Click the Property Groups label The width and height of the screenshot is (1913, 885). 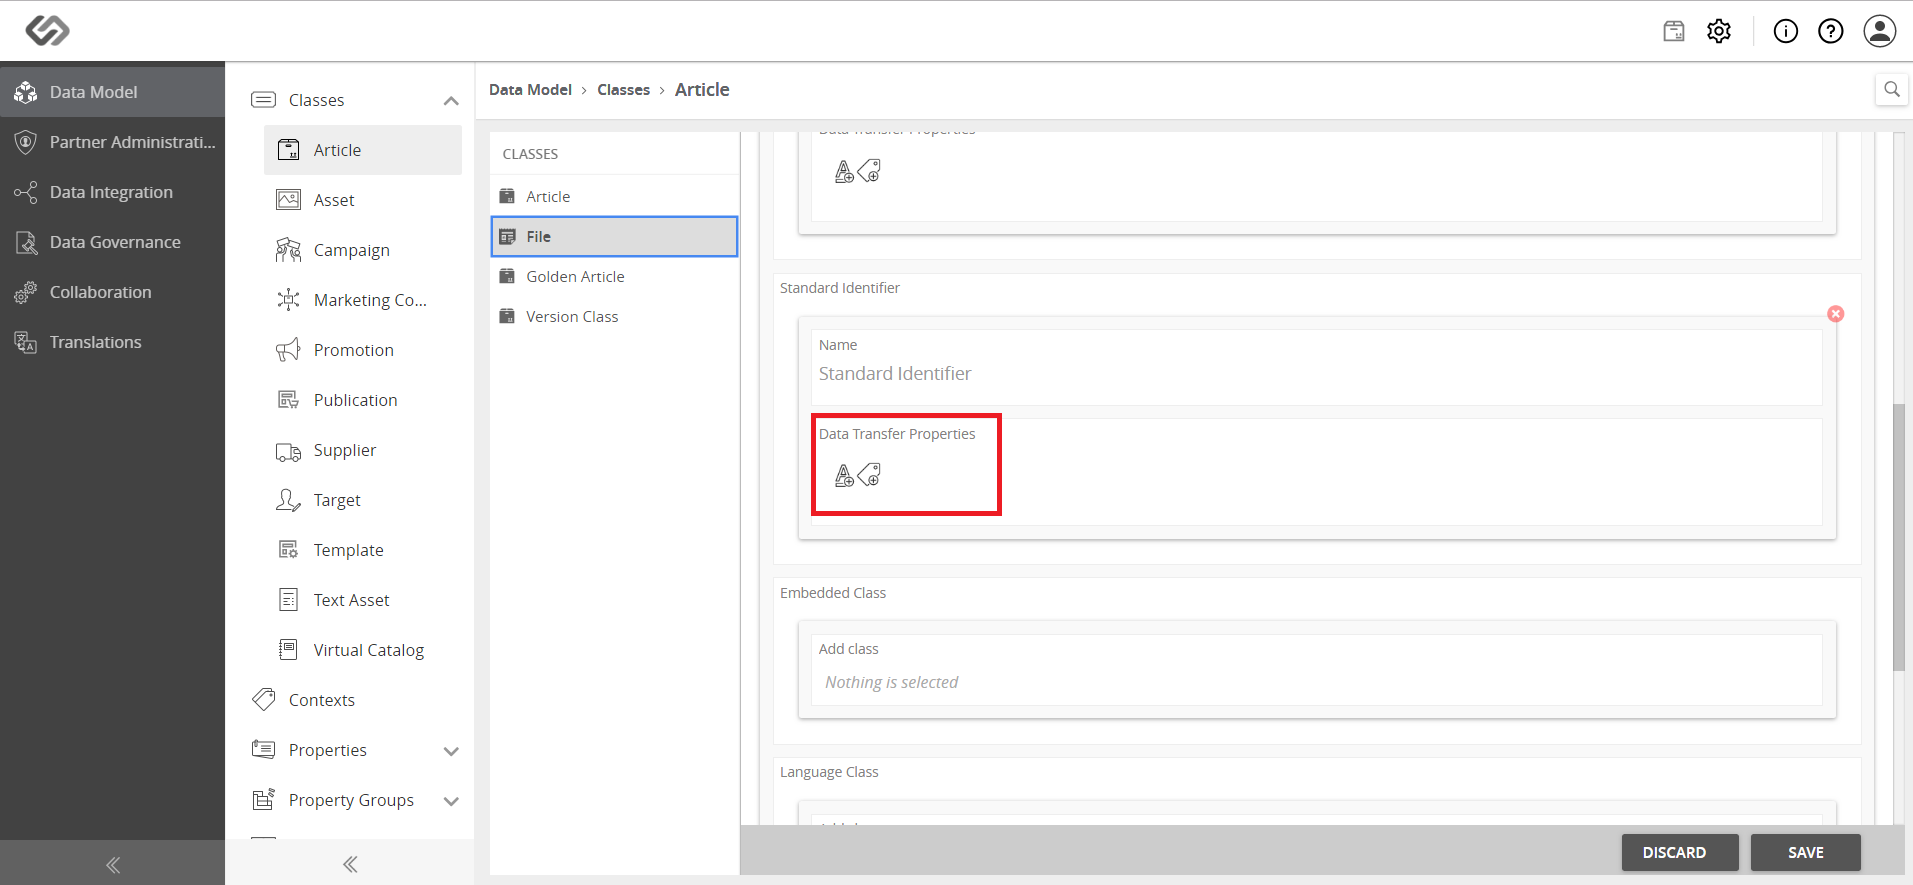351,800
